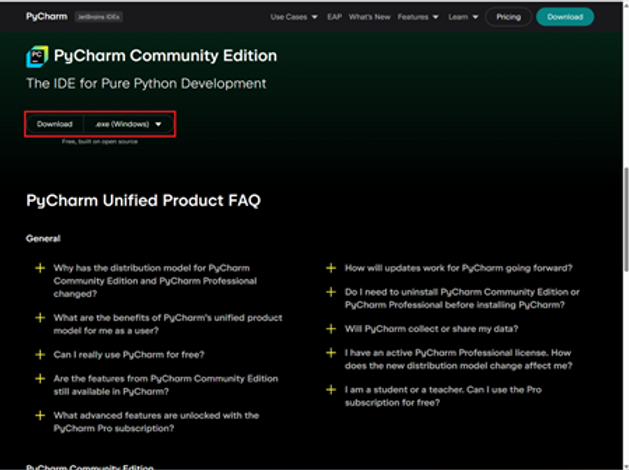The height and width of the screenshot is (470, 629).
Task: Open question 'What advanced features are unlocked'
Action: click(x=156, y=422)
